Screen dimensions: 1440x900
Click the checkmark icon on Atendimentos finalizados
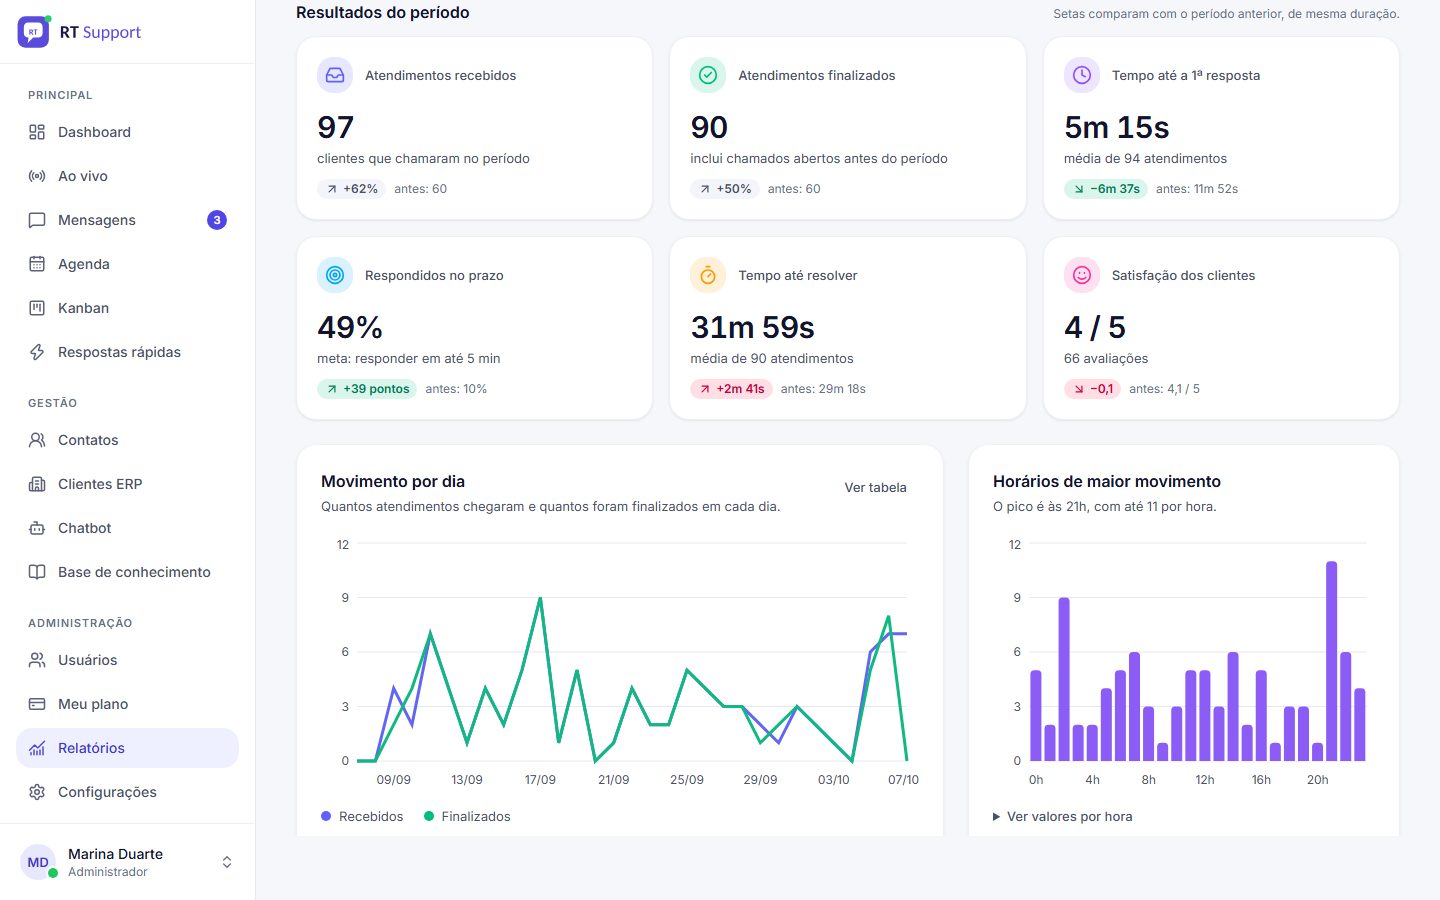pos(708,75)
